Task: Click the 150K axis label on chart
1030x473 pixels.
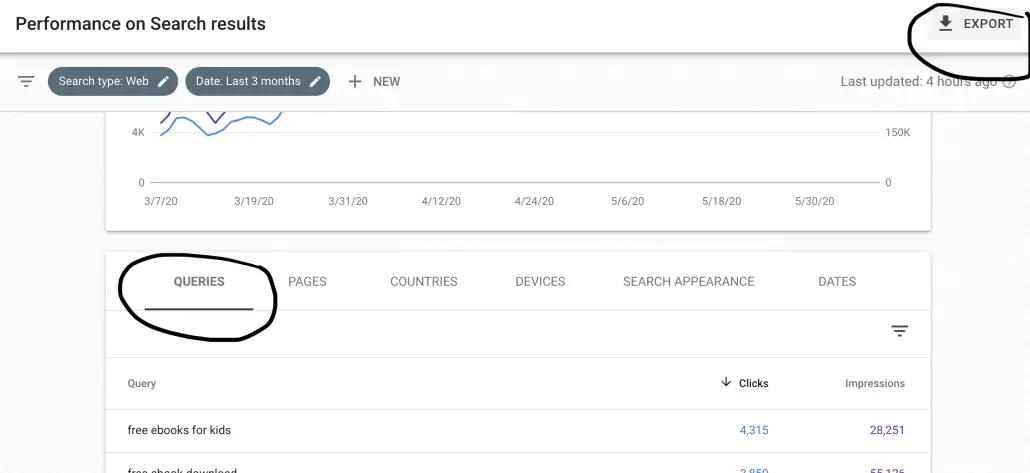Action: tap(898, 133)
